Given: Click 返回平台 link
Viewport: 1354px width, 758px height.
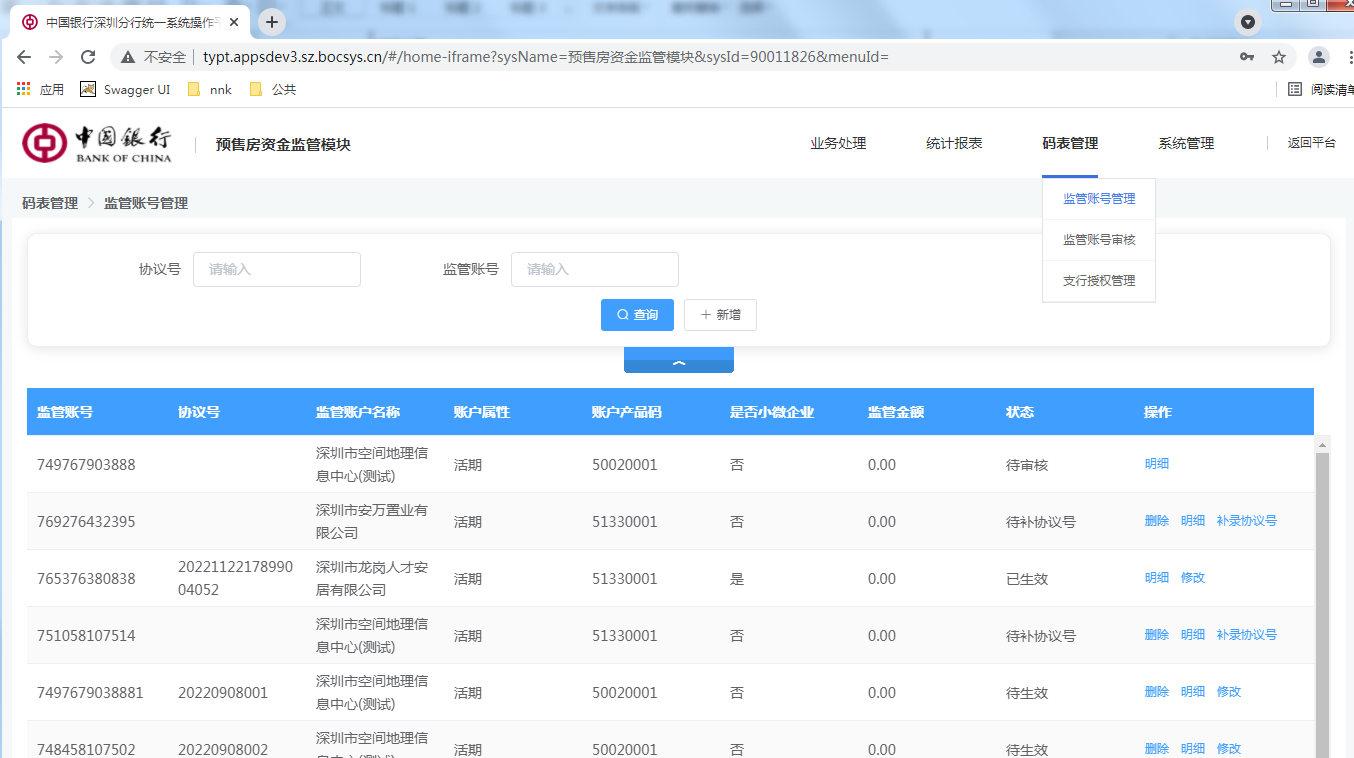Looking at the screenshot, I should coord(1312,143).
